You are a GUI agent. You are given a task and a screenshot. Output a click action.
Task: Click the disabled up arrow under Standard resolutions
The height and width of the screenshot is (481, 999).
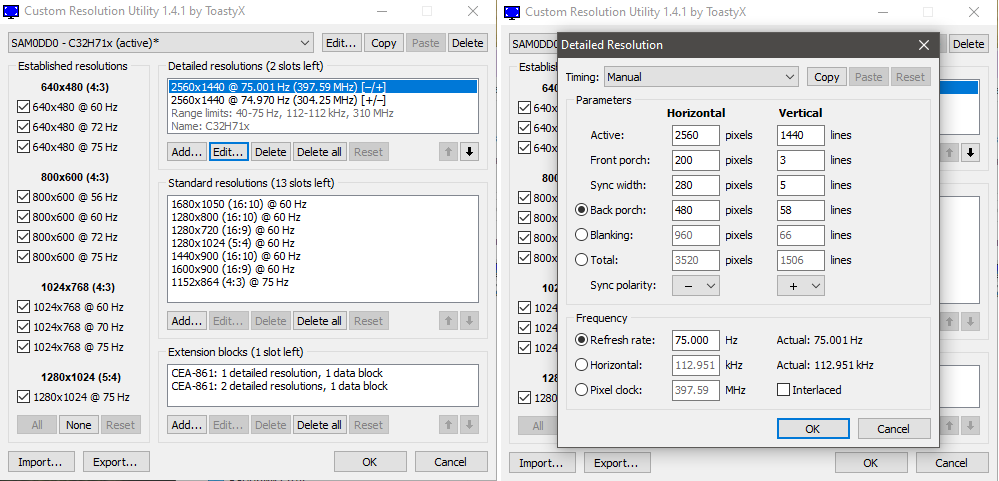[449, 321]
